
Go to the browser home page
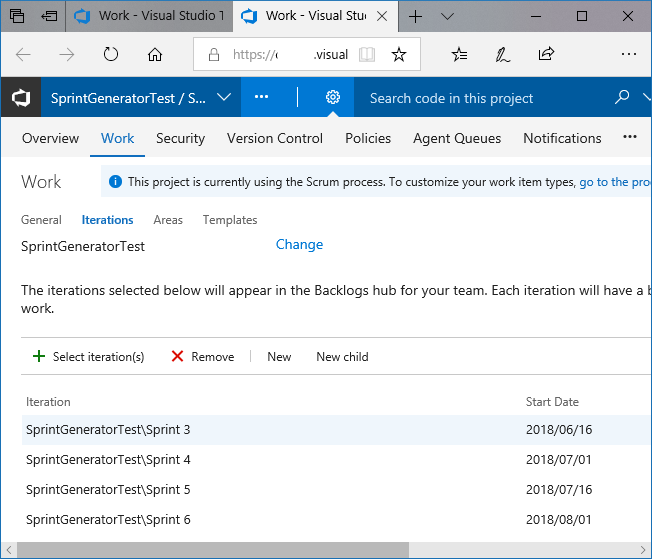point(155,54)
